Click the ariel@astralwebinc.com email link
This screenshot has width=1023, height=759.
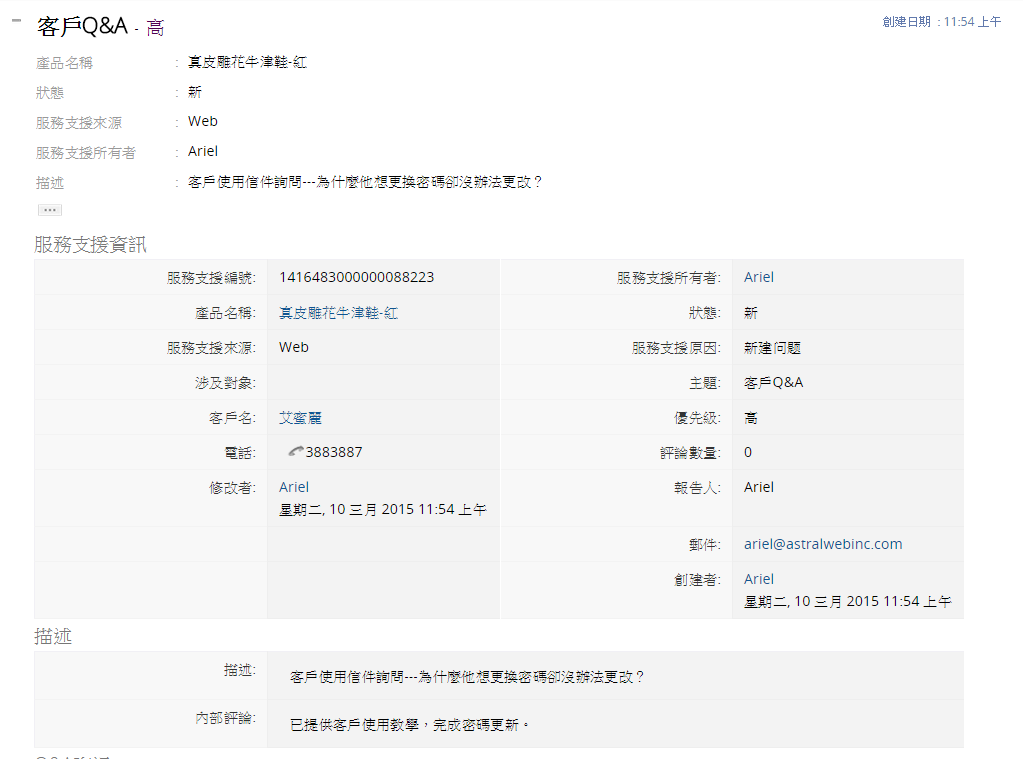(x=823, y=544)
